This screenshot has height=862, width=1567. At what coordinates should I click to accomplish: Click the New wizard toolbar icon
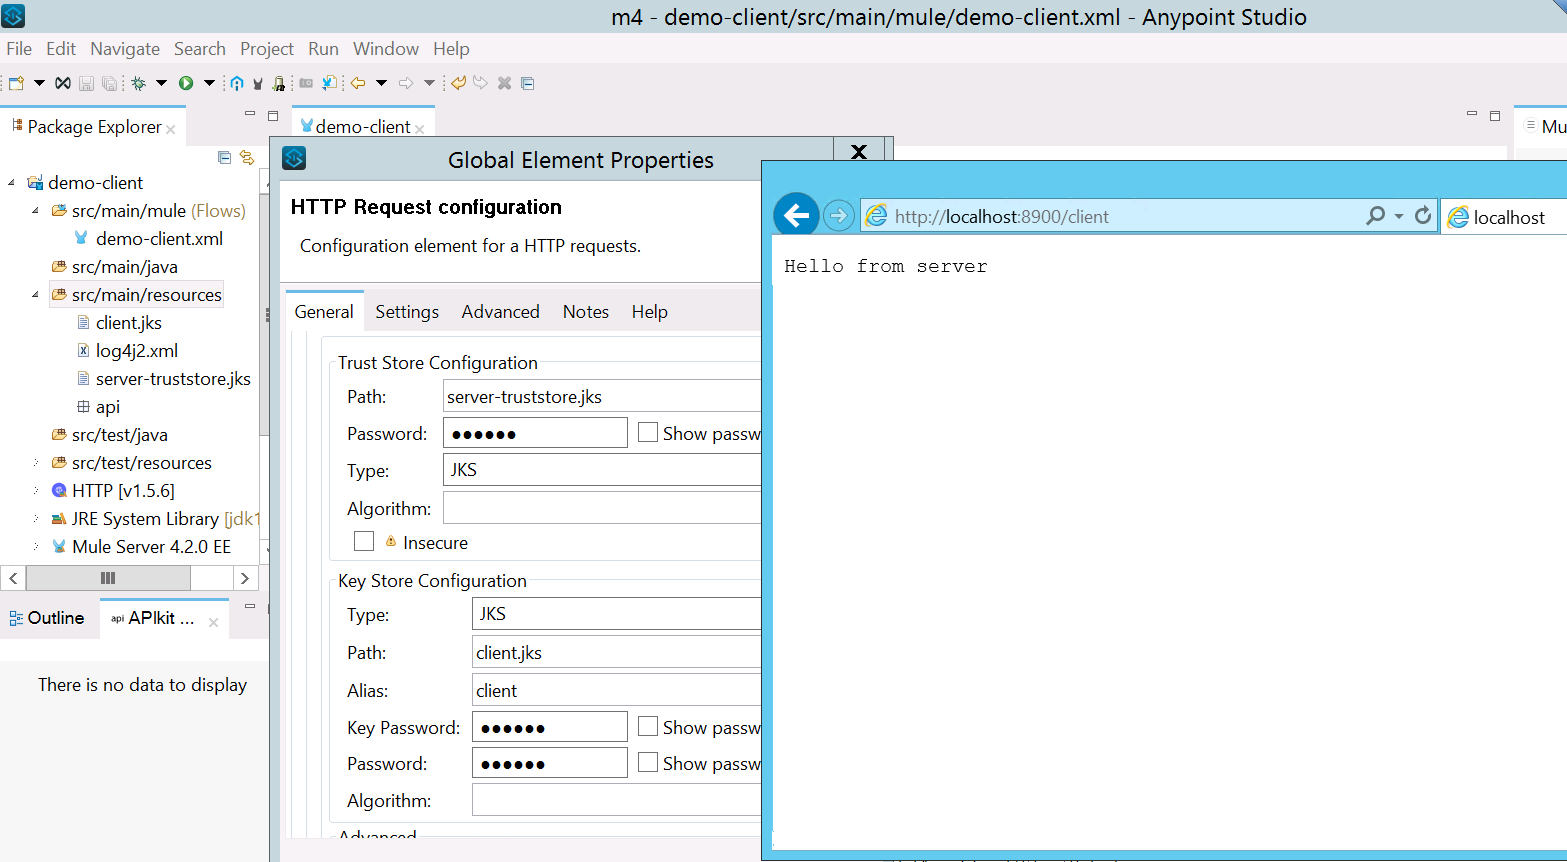click(x=16, y=83)
